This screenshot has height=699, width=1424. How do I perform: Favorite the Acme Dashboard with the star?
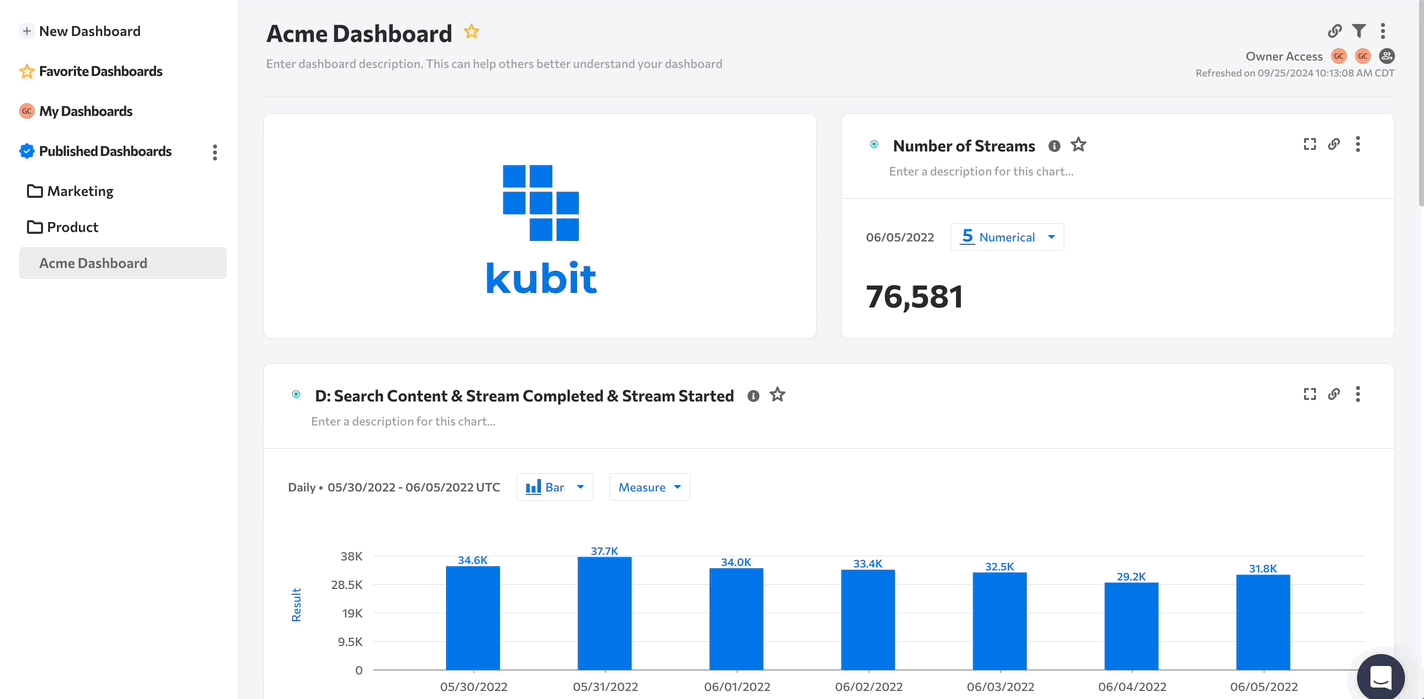tap(472, 32)
